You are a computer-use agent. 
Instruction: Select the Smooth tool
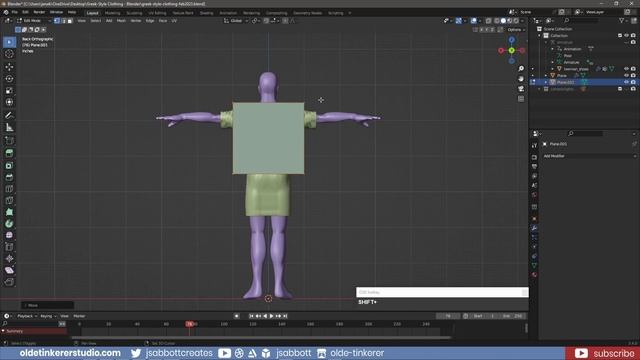pos(9,235)
